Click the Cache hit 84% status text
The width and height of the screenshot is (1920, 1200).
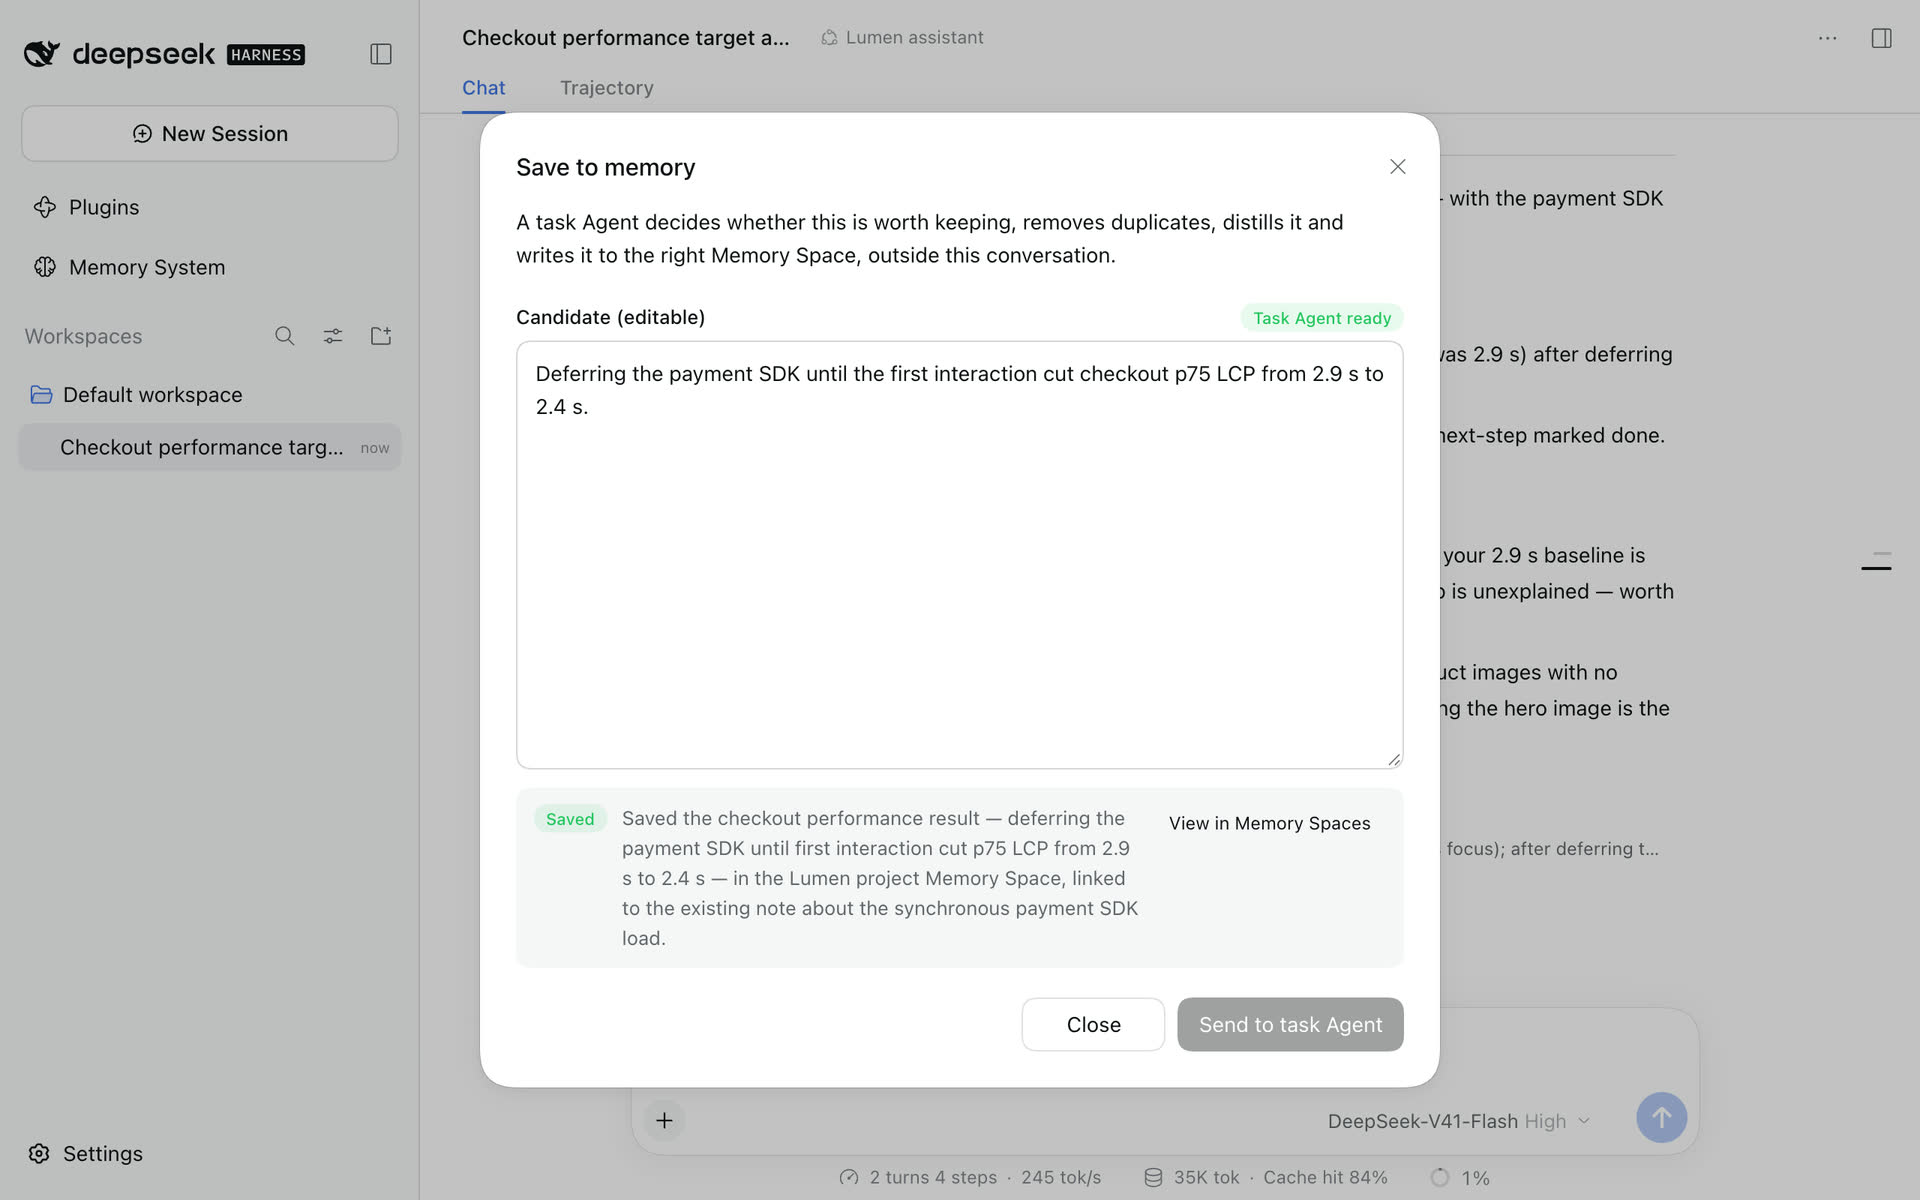tap(1325, 1178)
